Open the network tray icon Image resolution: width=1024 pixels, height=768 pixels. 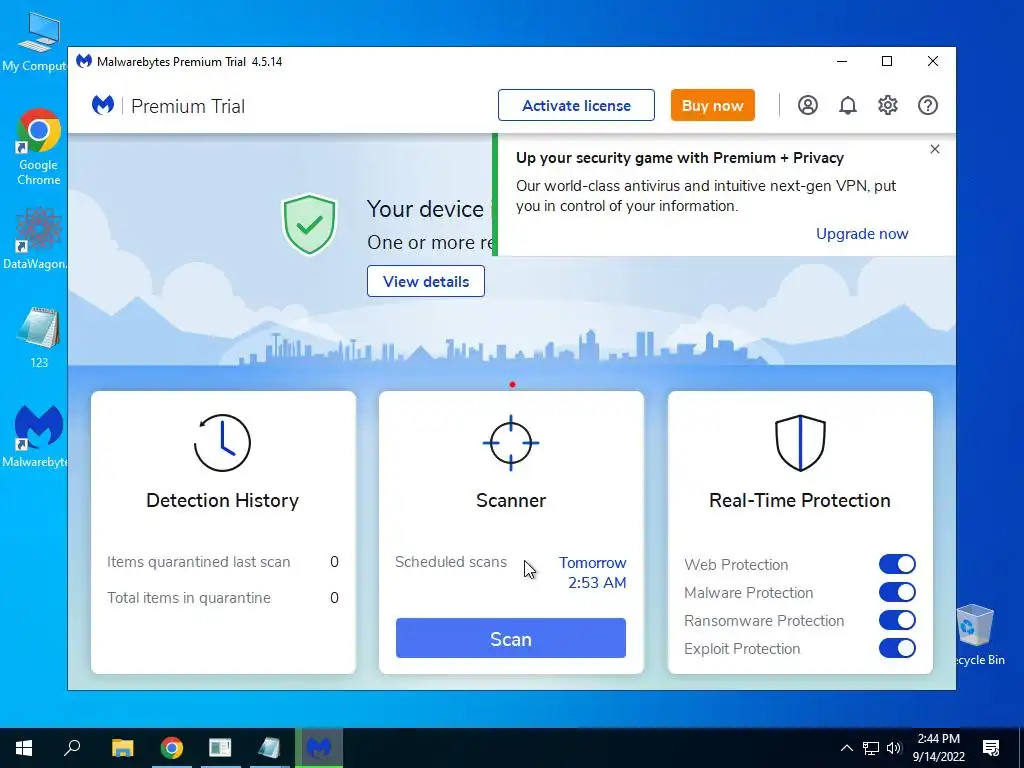click(871, 748)
